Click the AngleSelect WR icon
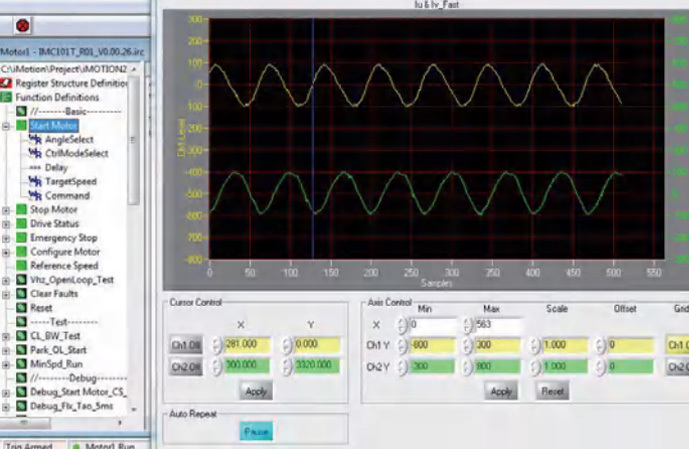 tap(35, 140)
